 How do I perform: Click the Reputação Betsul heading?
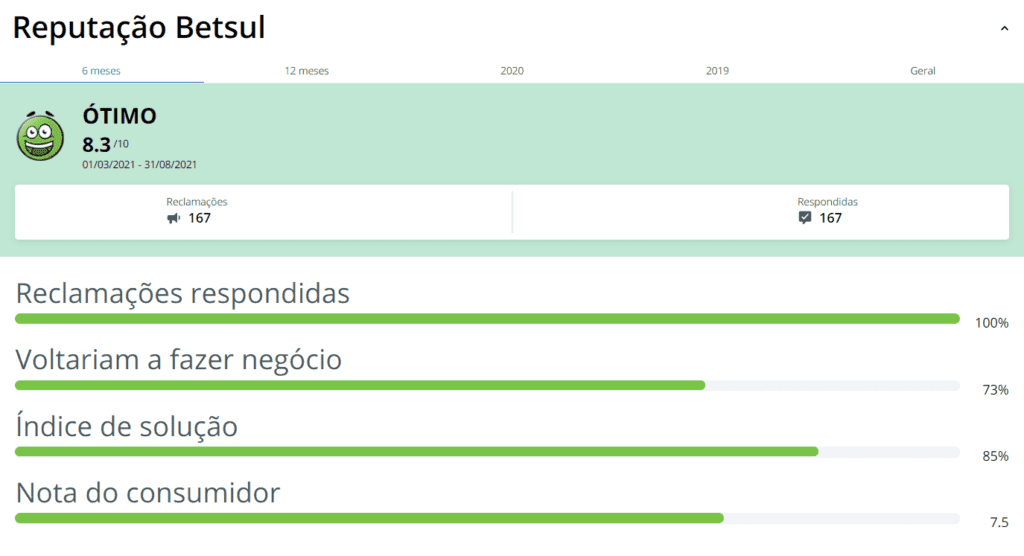click(139, 27)
